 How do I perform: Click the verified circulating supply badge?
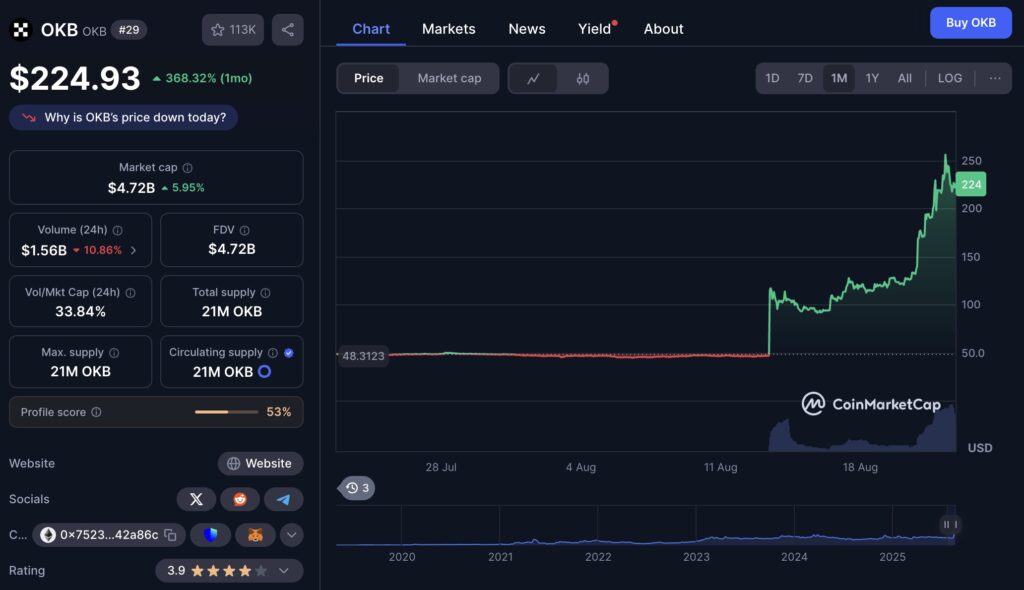point(289,353)
